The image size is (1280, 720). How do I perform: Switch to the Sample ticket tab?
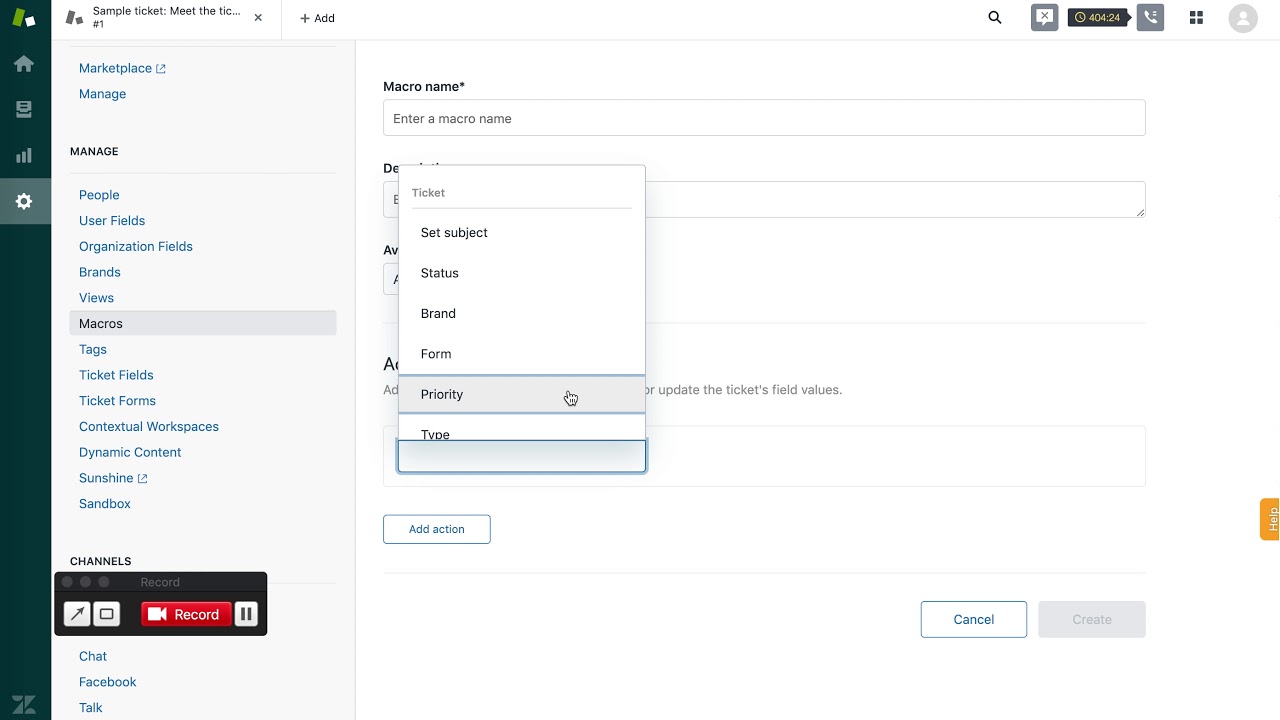pyautogui.click(x=165, y=18)
